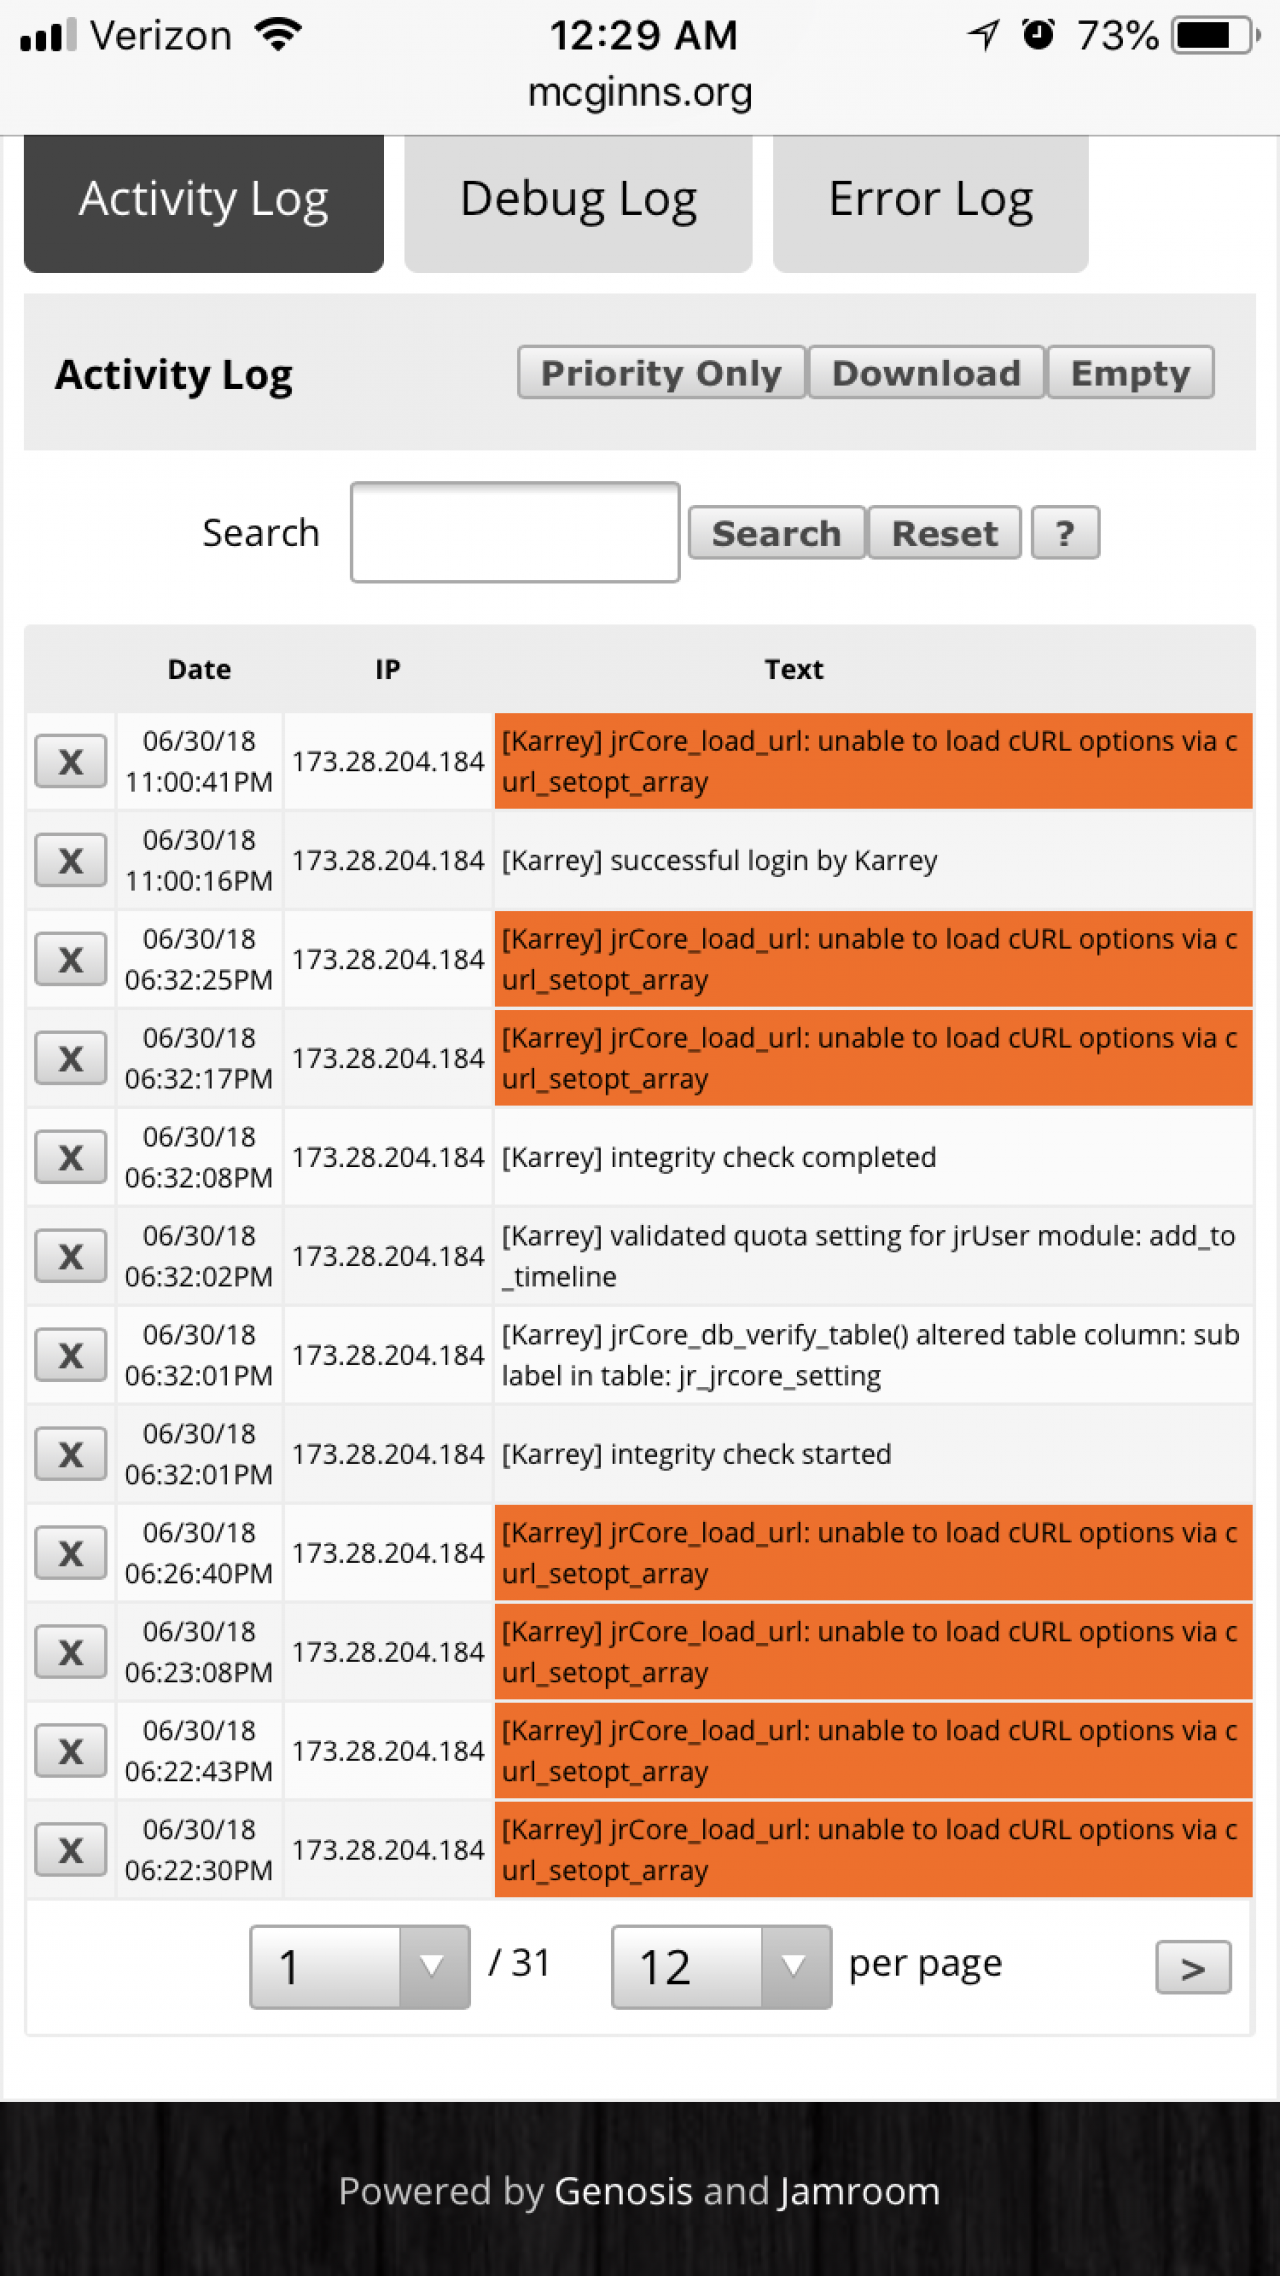The image size is (1280, 2276).
Task: Delete the 06:26:40PM cURL error entry
Action: click(x=70, y=1554)
